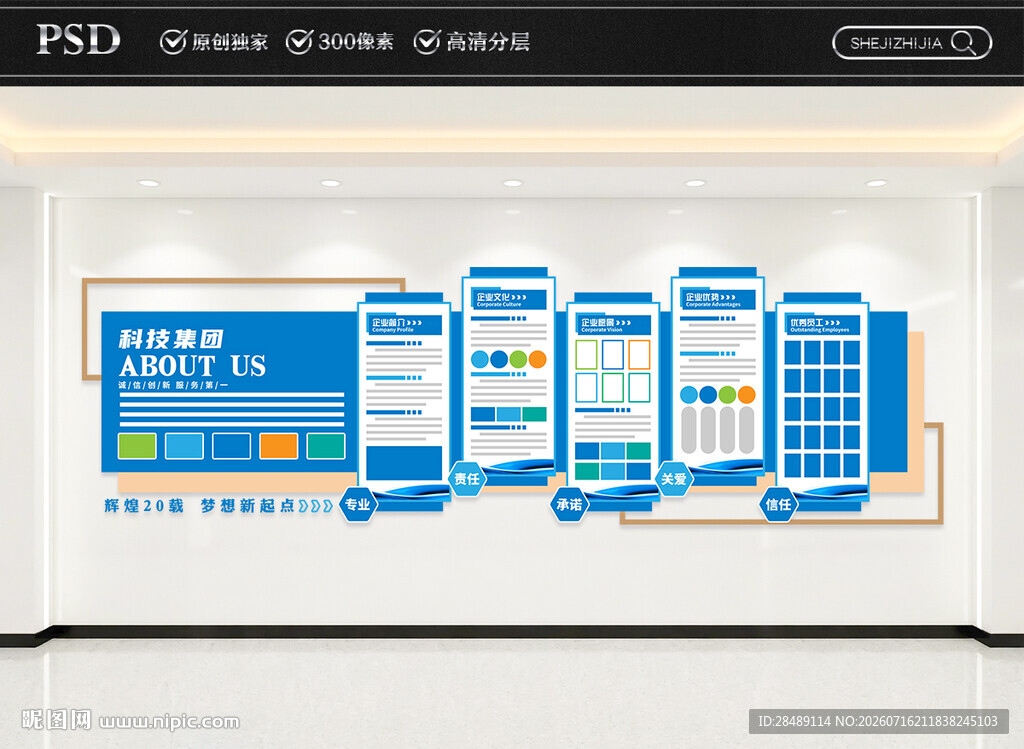The width and height of the screenshot is (1024, 749).
Task: Click the PSD logo in header
Action: click(78, 40)
